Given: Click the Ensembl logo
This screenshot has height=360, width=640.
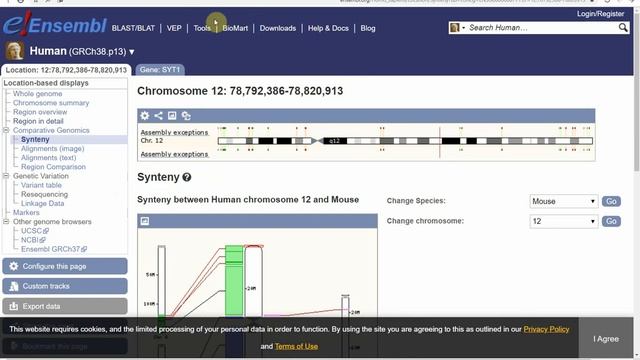Looking at the screenshot, I should point(55,24).
